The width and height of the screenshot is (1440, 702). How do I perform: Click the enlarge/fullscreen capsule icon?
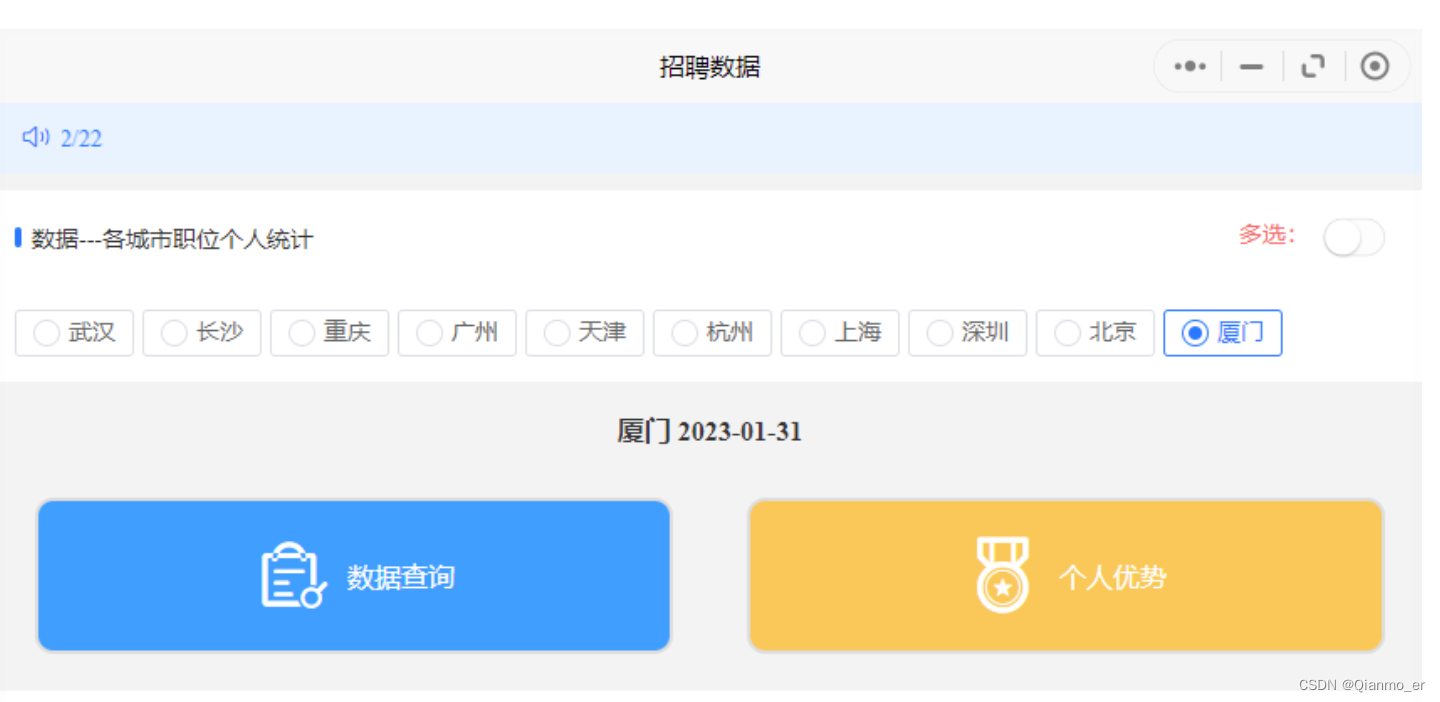coord(1313,65)
